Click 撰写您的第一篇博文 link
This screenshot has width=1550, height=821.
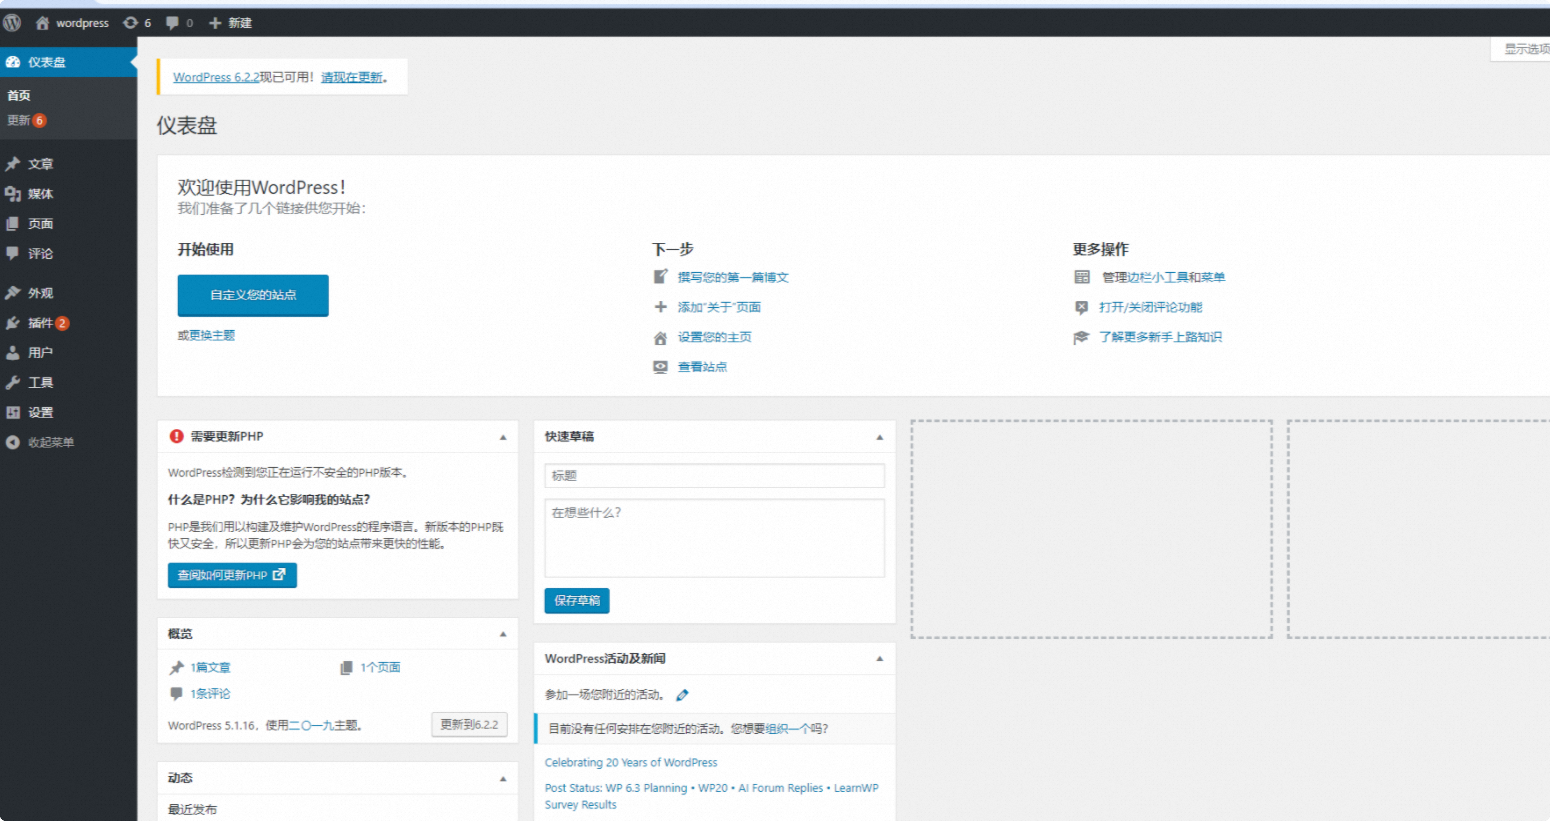coord(733,277)
